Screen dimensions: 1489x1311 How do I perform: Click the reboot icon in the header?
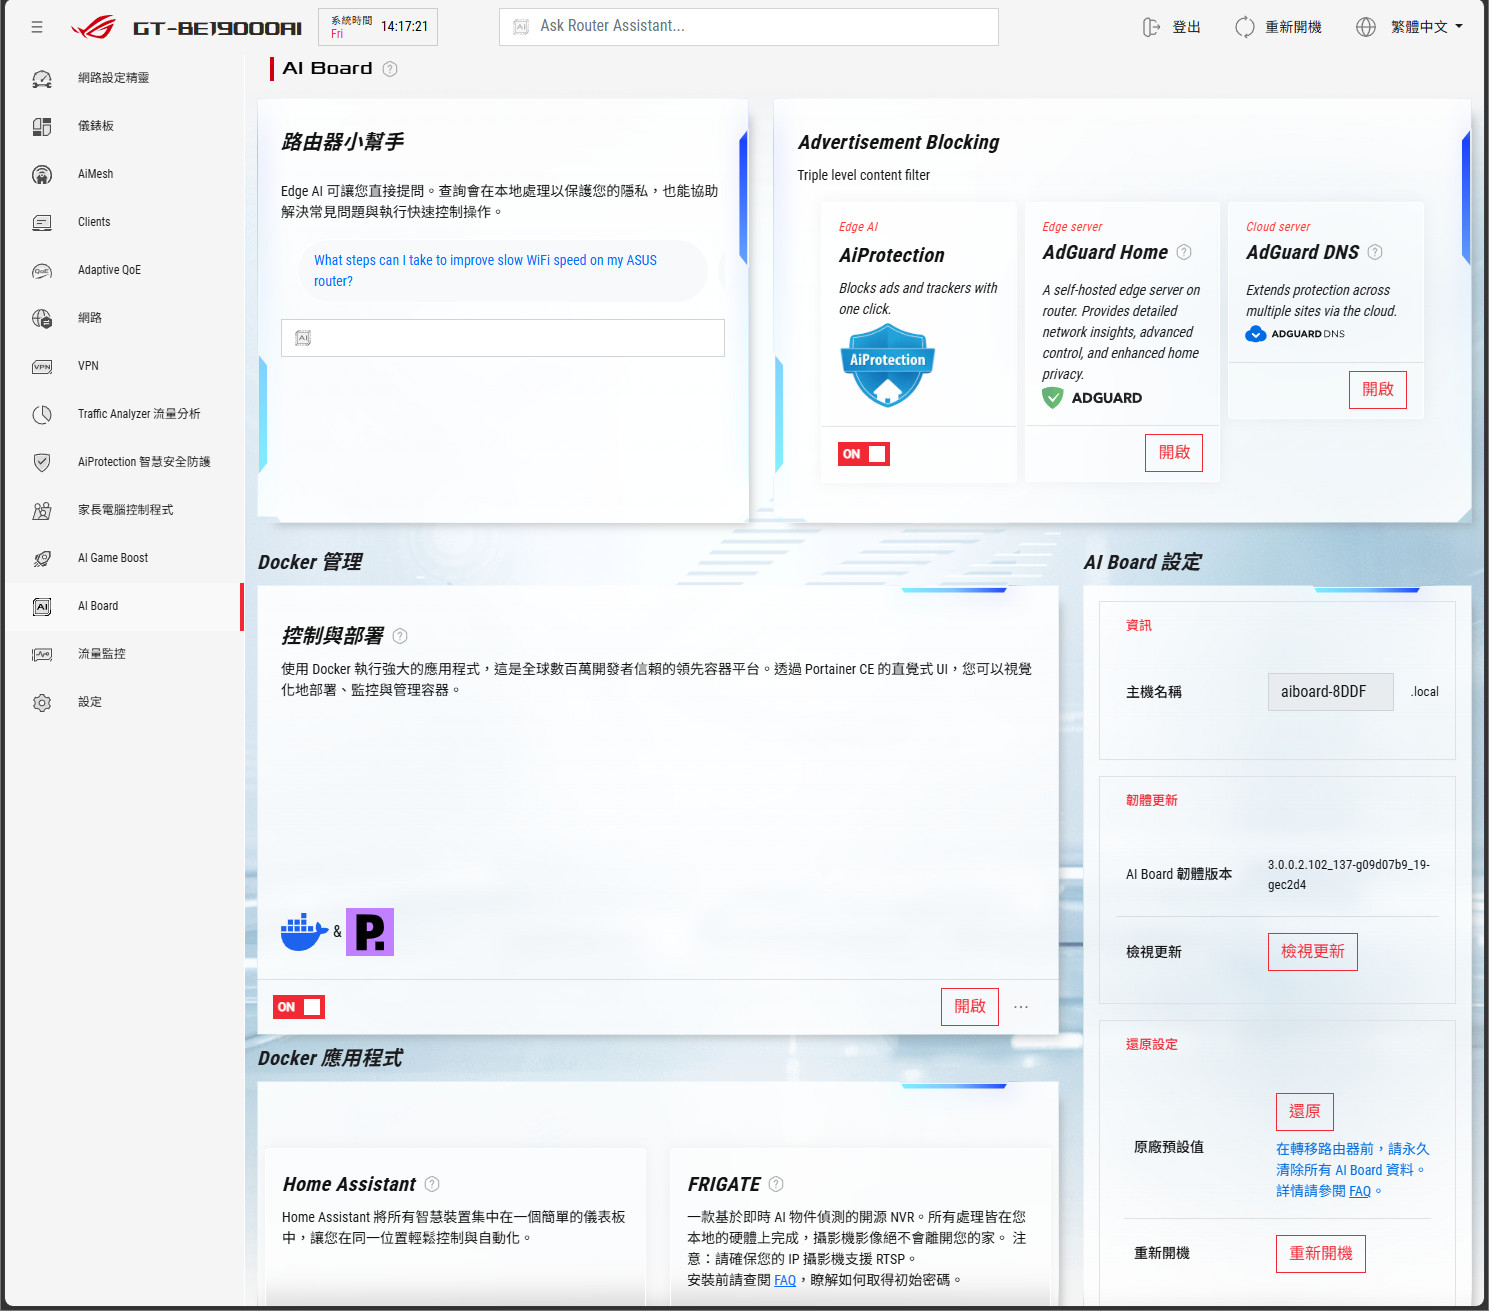[1244, 27]
